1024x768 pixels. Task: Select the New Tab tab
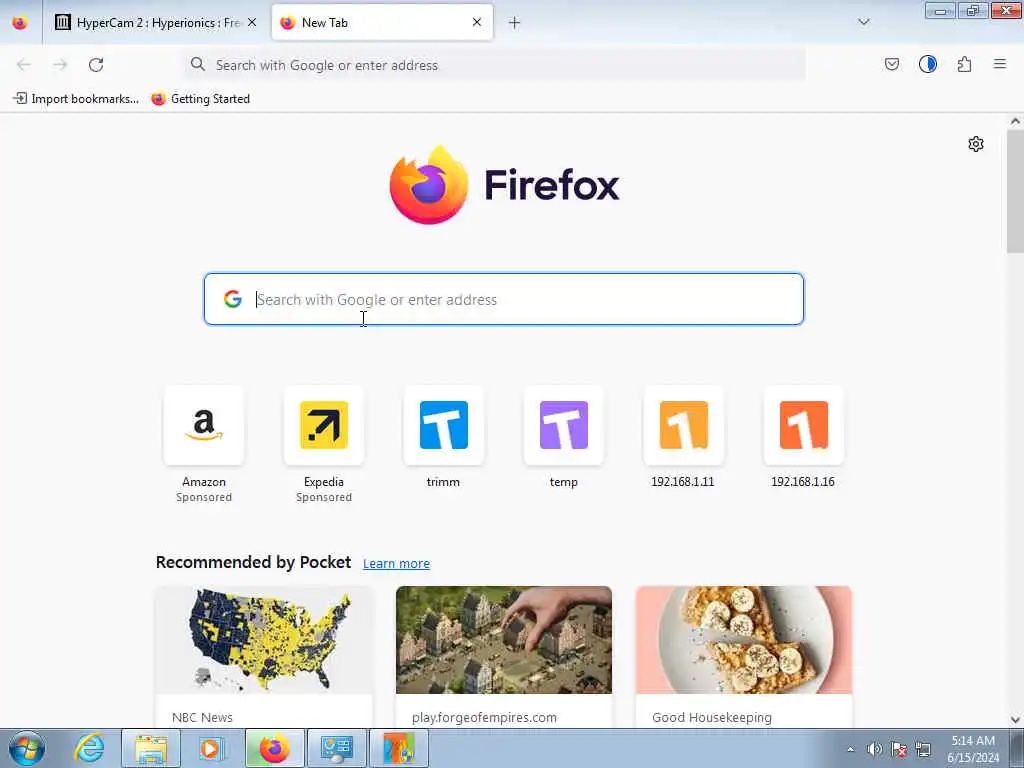[x=382, y=22]
